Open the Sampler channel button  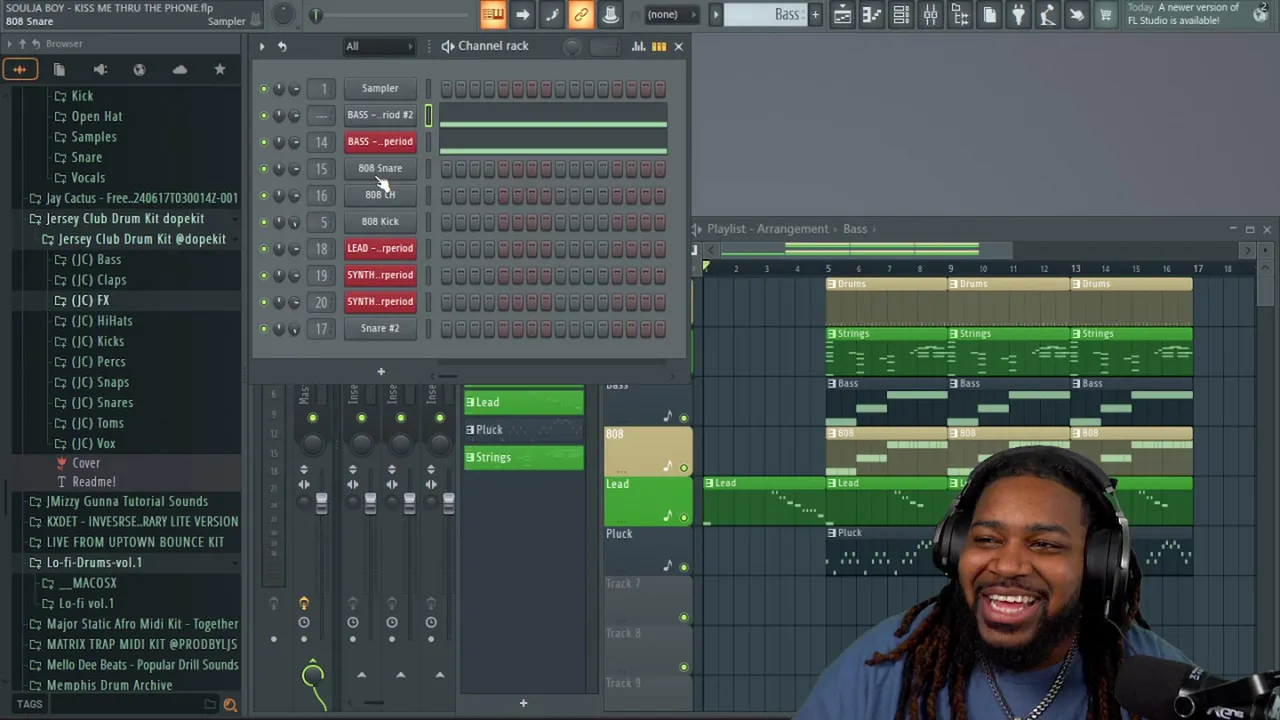pos(380,88)
